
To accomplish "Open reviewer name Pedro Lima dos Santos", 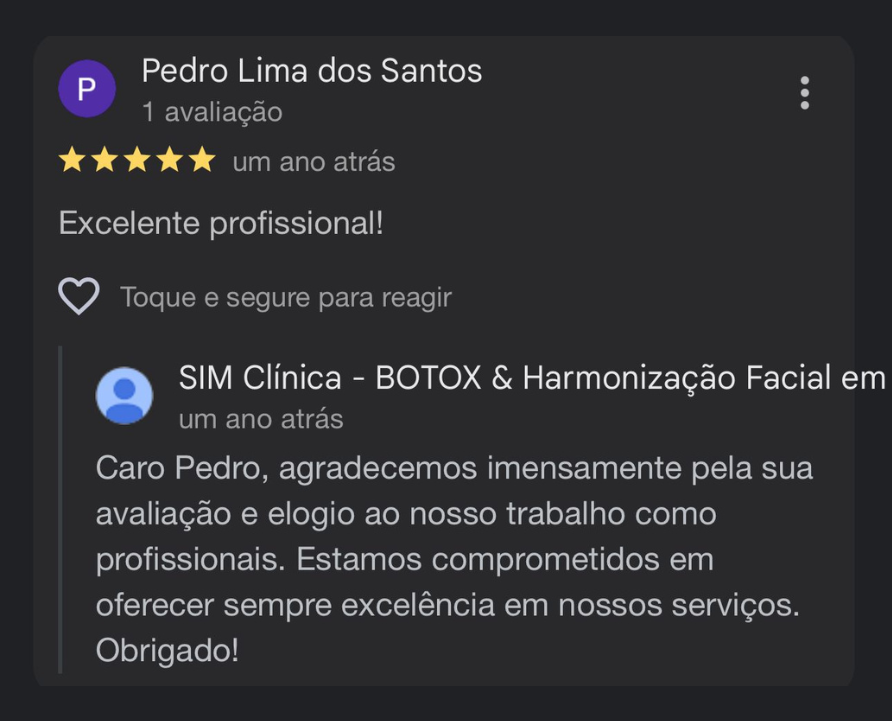I will (312, 71).
